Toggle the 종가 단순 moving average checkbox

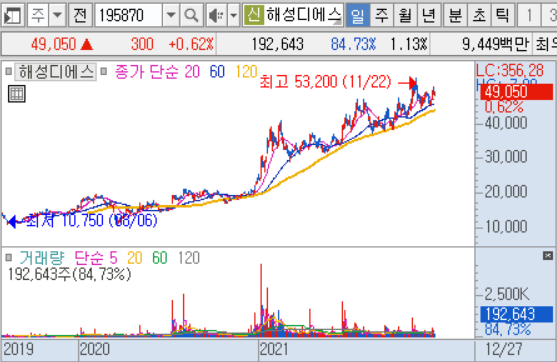coord(103,72)
